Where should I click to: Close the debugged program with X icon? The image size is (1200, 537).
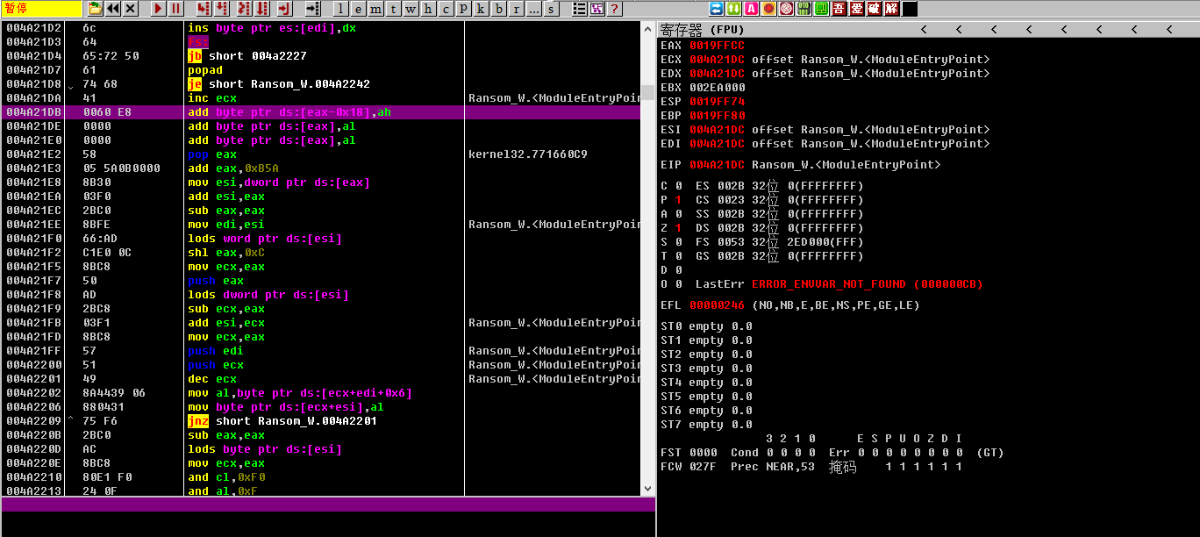131,9
